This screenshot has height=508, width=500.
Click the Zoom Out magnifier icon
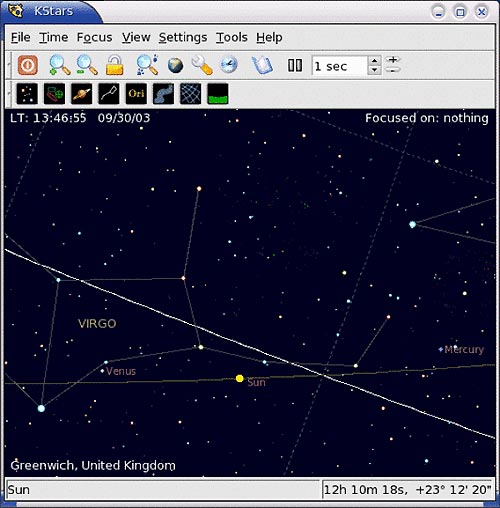pyautogui.click(x=87, y=65)
